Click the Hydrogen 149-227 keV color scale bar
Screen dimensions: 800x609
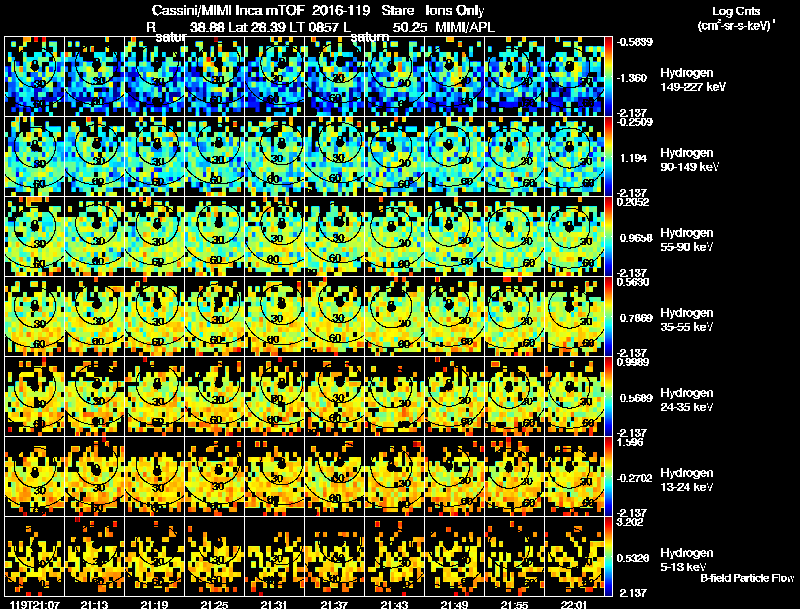point(608,76)
